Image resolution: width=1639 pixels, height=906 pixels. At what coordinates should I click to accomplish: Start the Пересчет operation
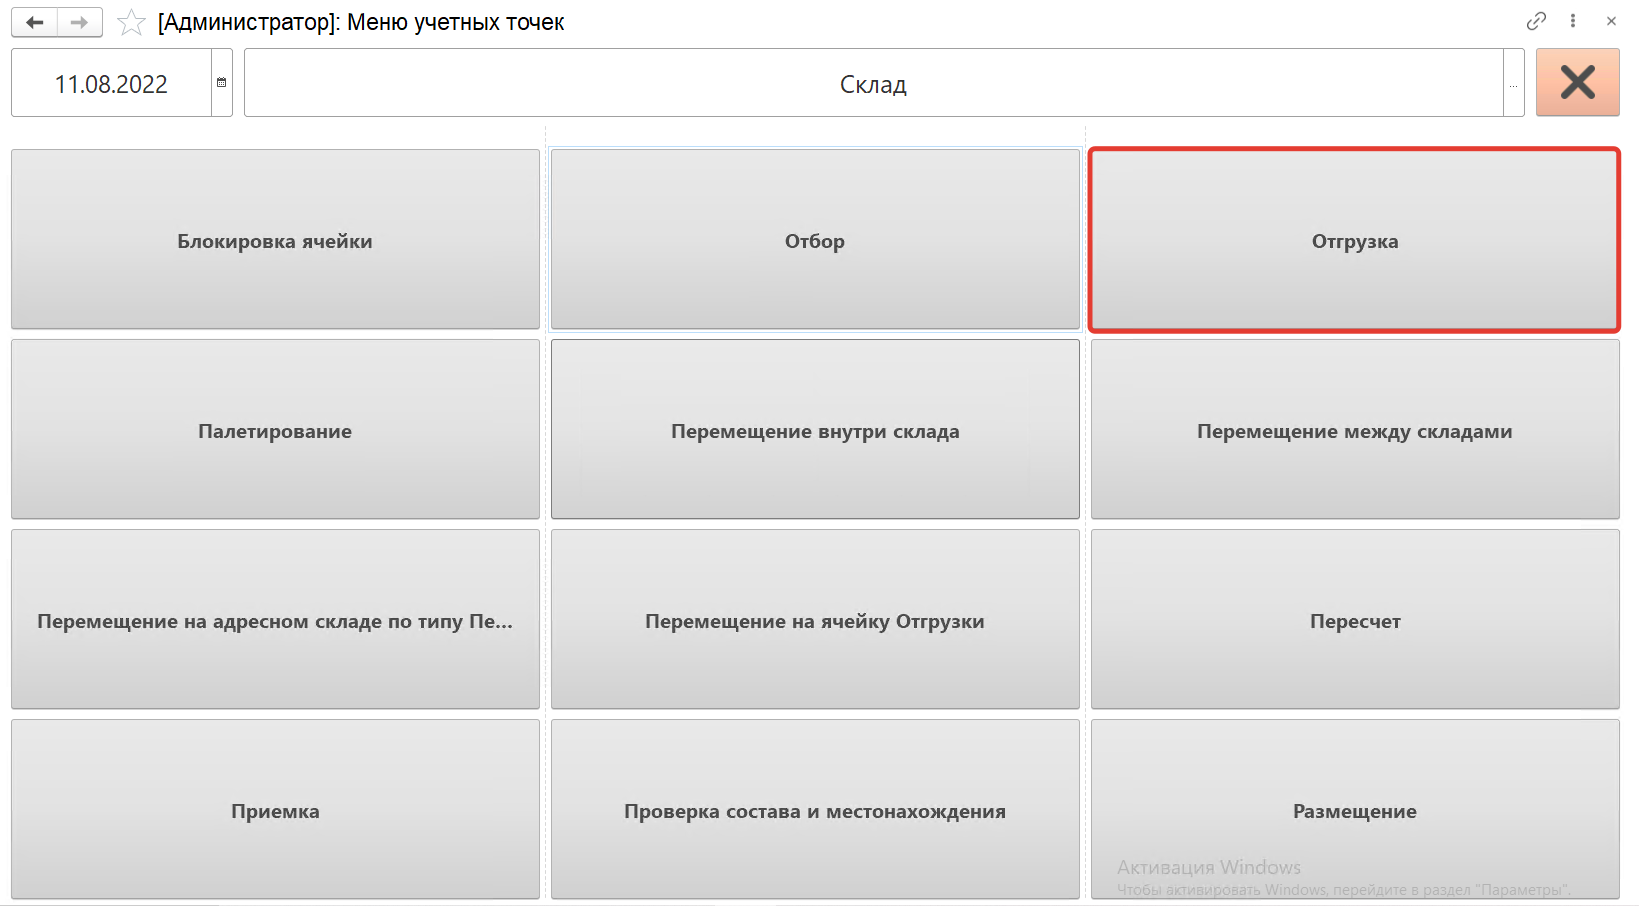click(1354, 620)
